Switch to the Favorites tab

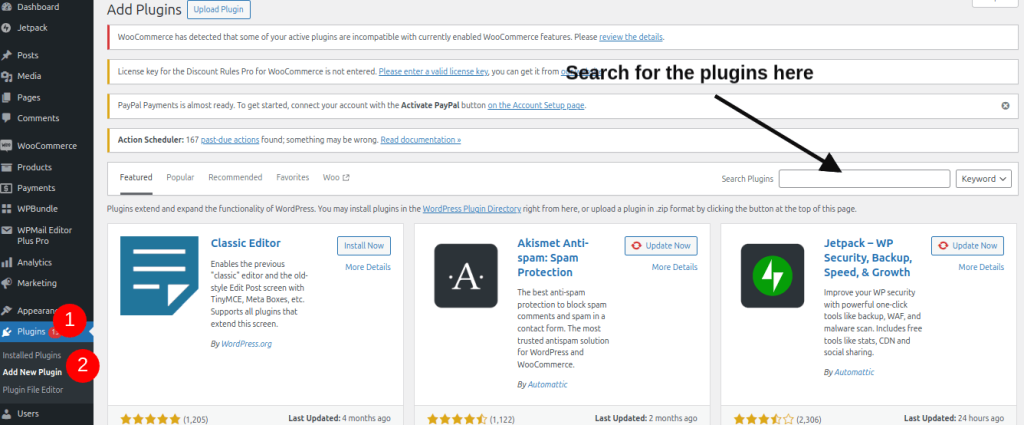tap(293, 178)
